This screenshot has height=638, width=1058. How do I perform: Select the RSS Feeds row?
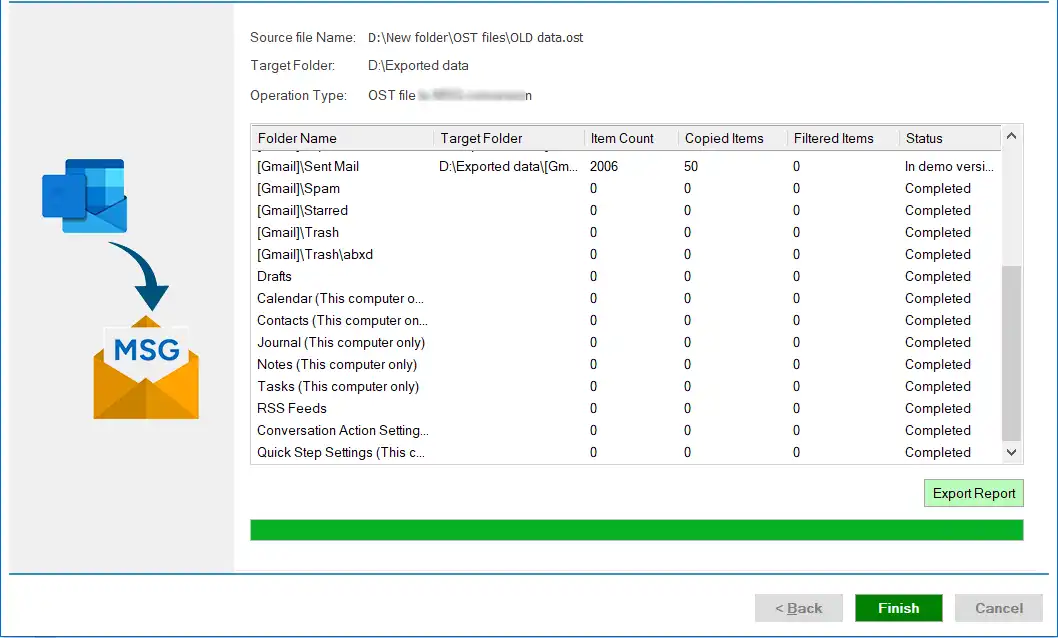(x=626, y=409)
